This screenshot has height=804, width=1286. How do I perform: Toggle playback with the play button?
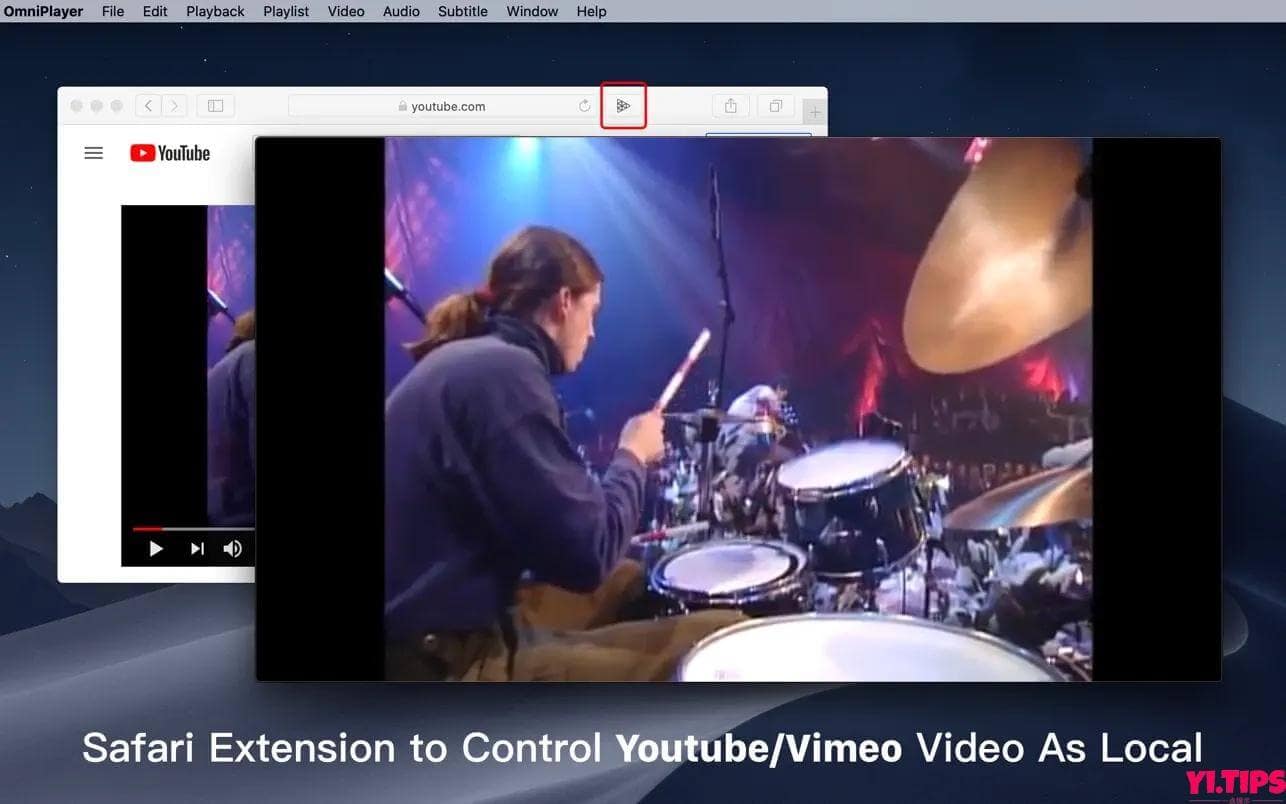pyautogui.click(x=156, y=548)
